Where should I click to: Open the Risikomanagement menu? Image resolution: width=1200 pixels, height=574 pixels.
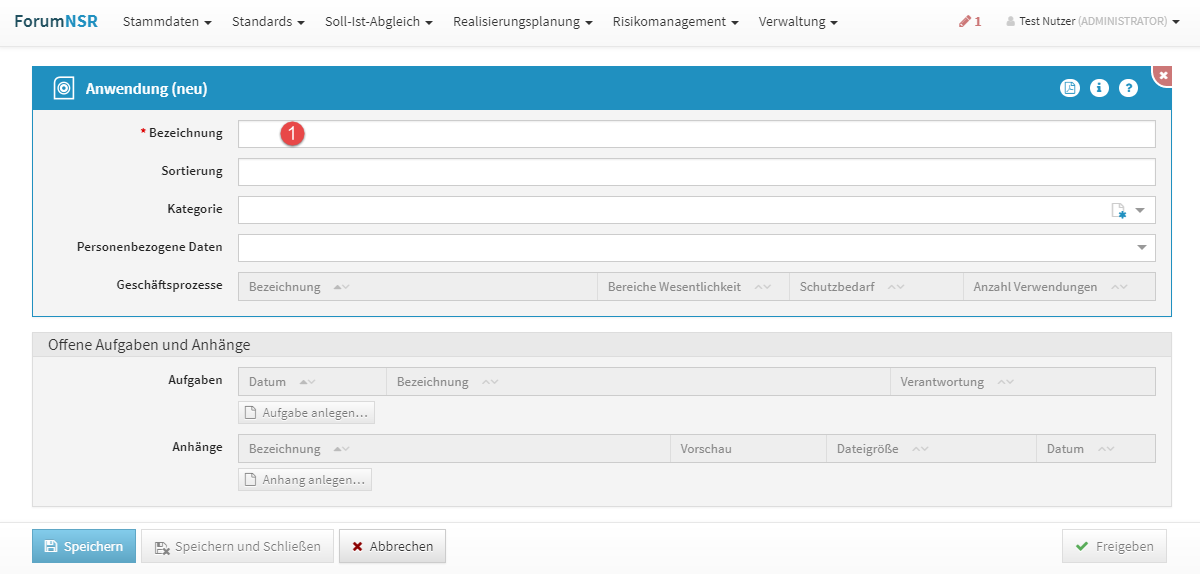pyautogui.click(x=675, y=21)
